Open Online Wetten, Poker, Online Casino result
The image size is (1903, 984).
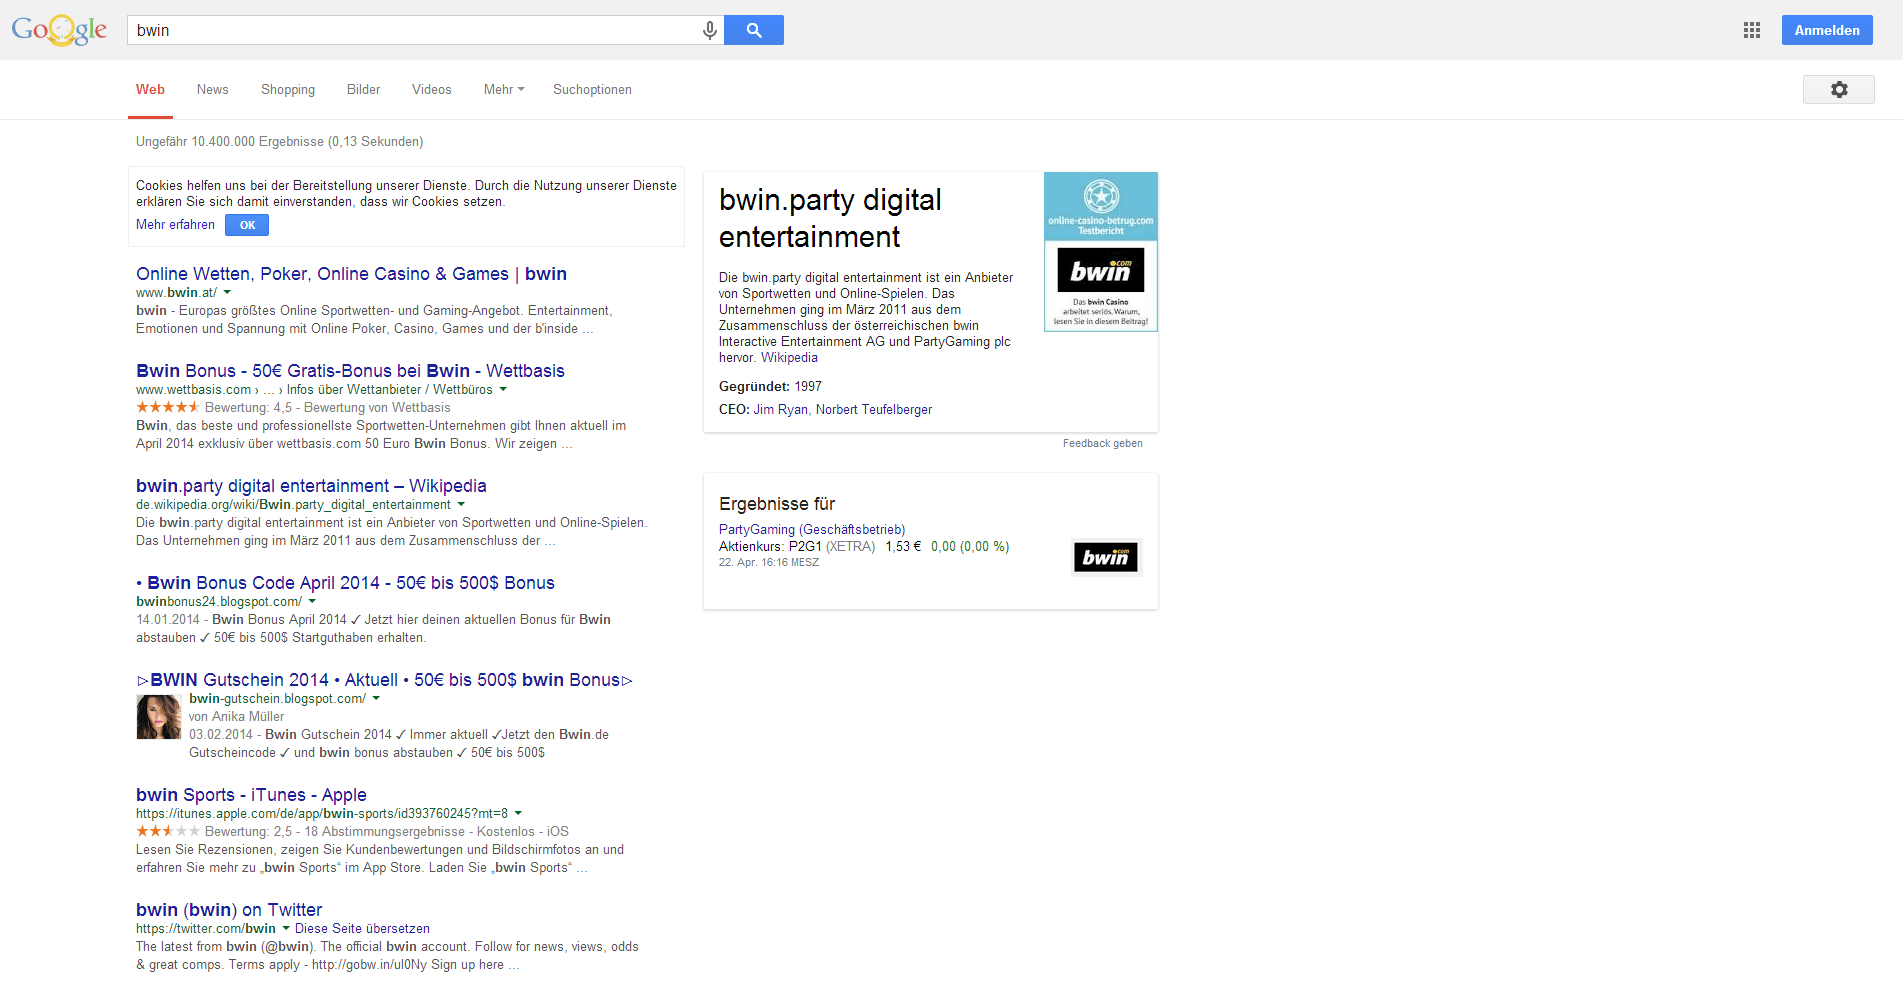pos(351,274)
